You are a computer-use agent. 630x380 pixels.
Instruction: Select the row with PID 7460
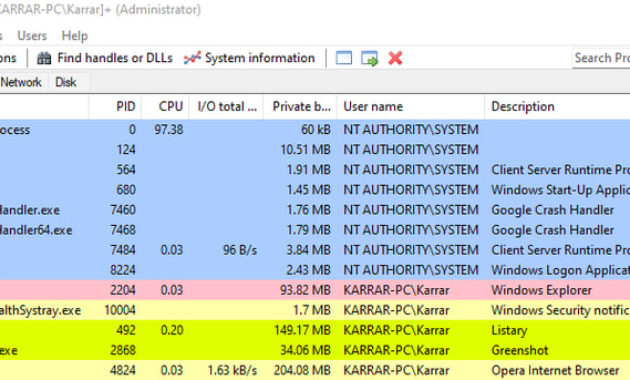tap(315, 210)
